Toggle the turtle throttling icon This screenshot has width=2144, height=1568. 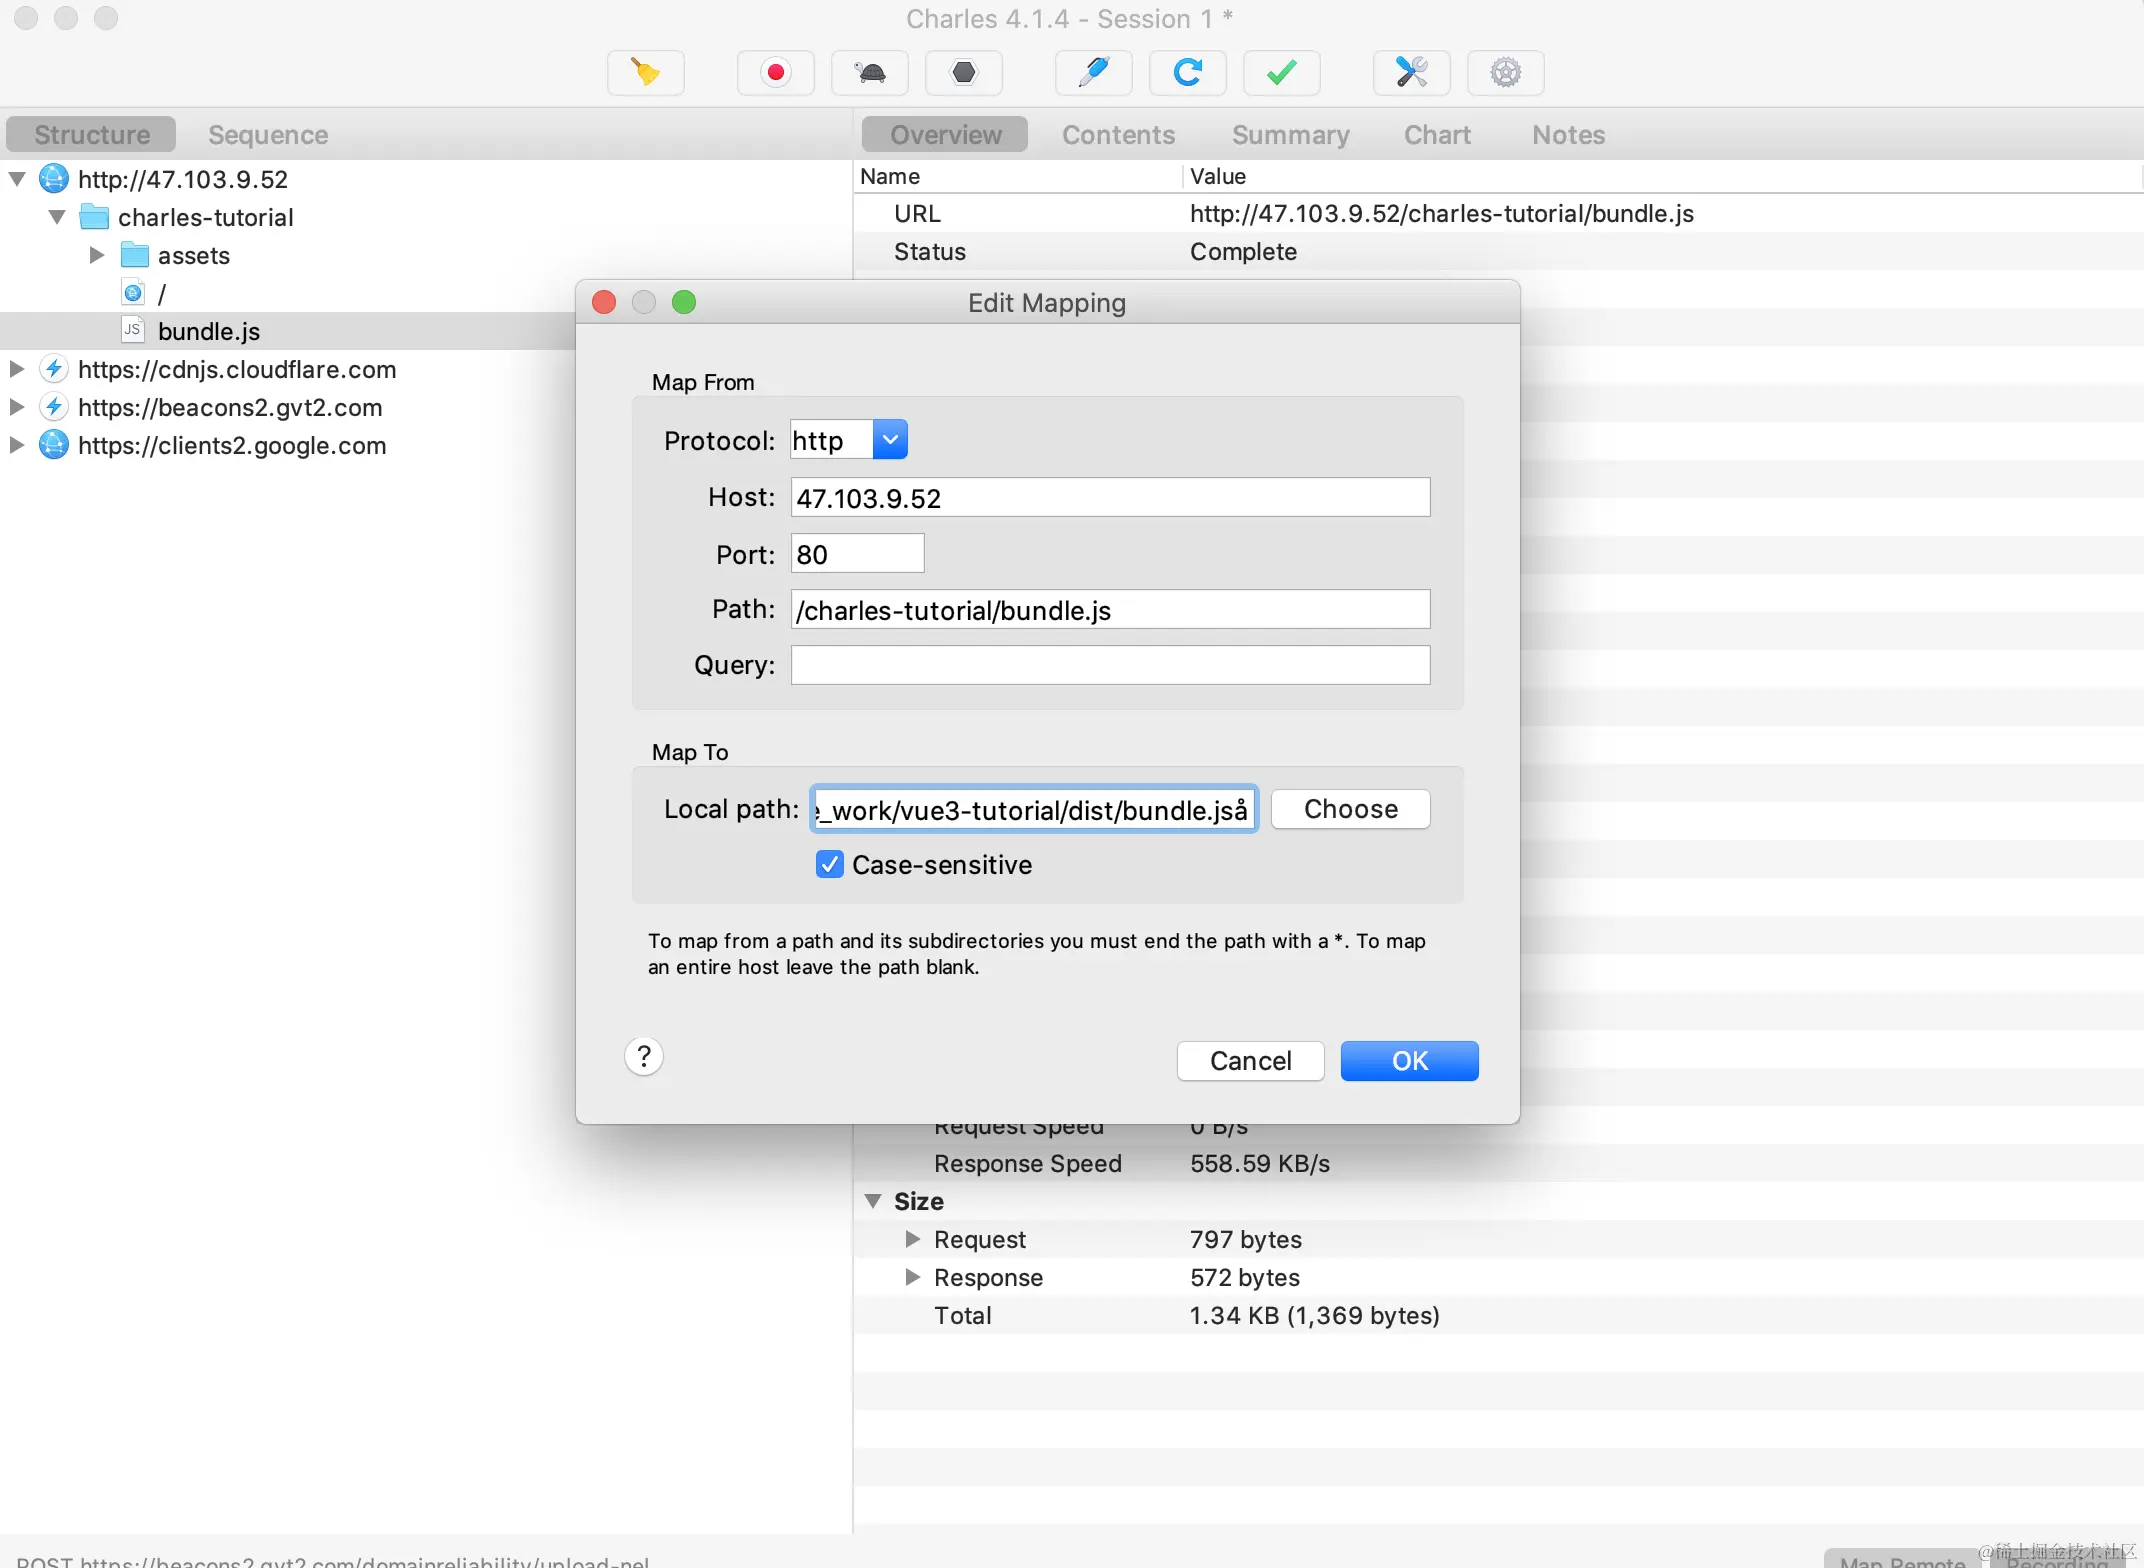[x=870, y=73]
